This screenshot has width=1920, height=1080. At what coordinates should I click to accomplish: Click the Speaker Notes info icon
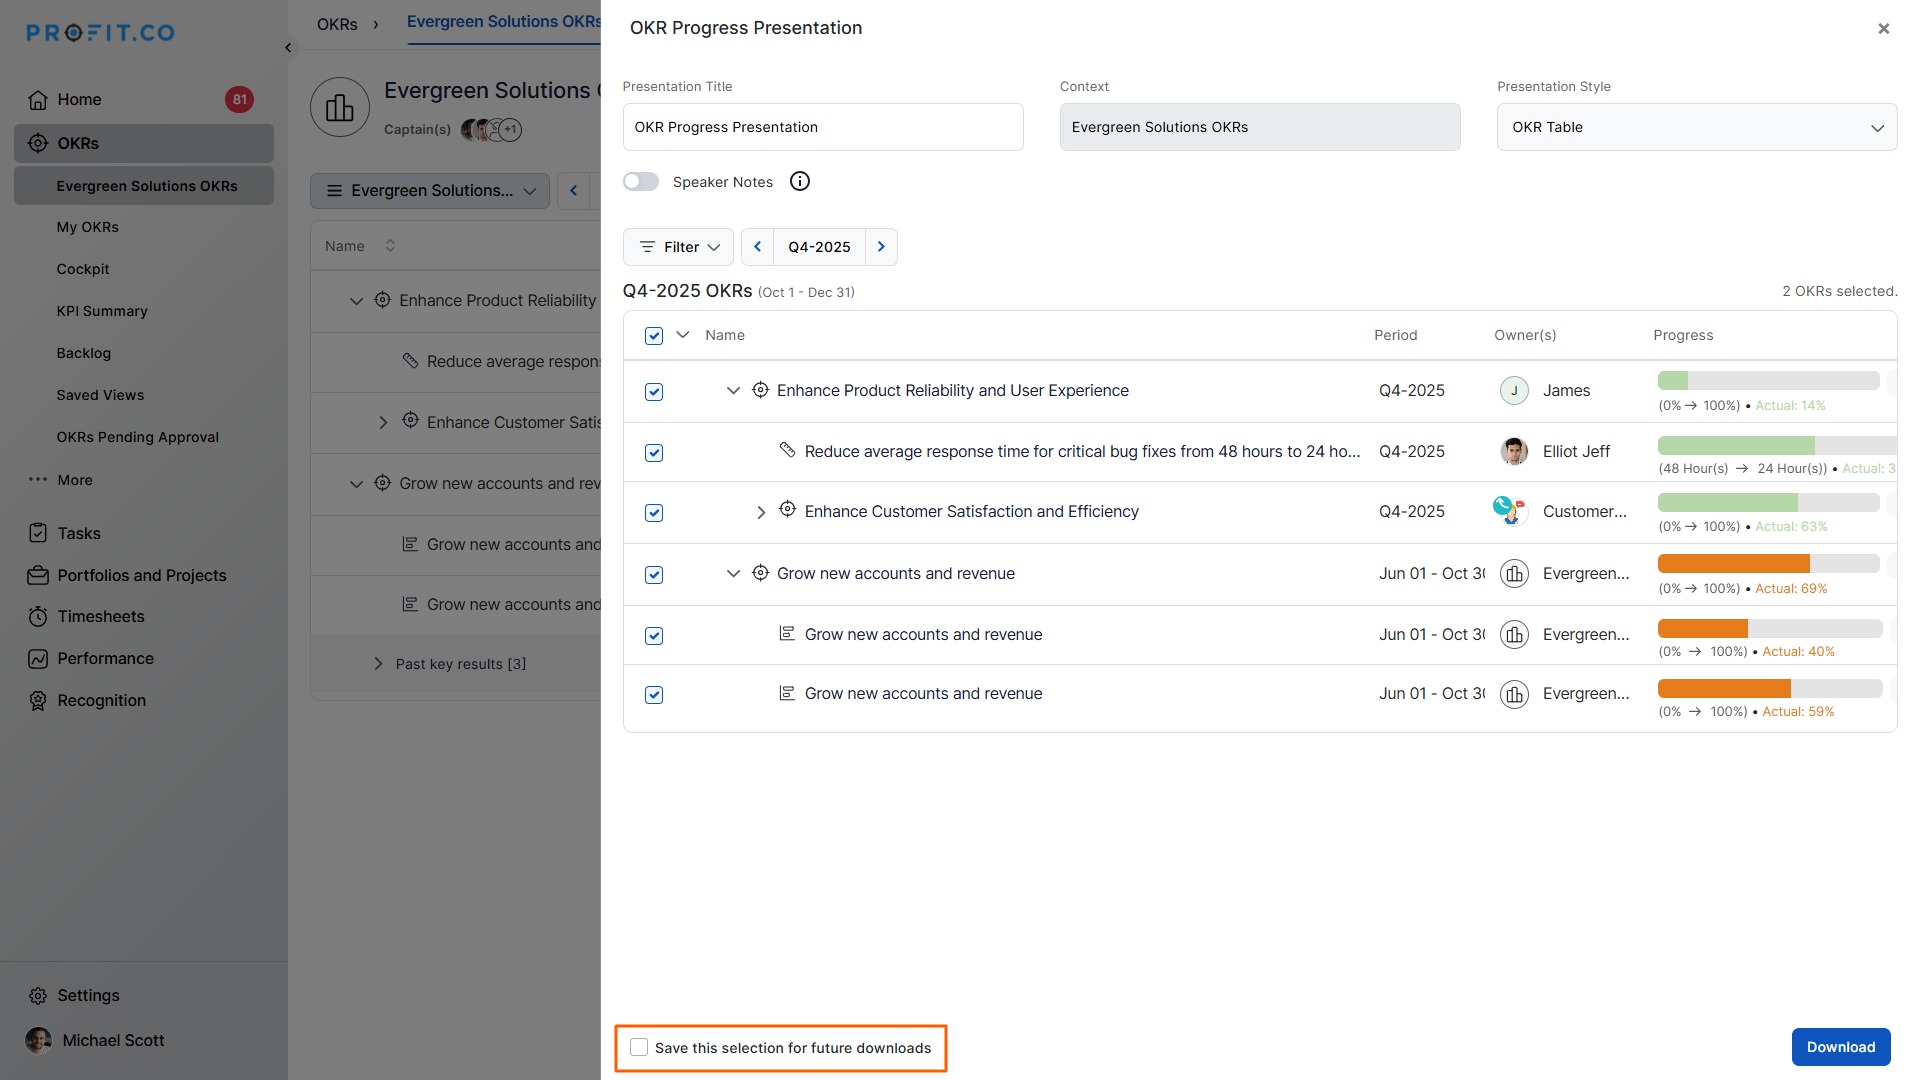[x=800, y=181]
